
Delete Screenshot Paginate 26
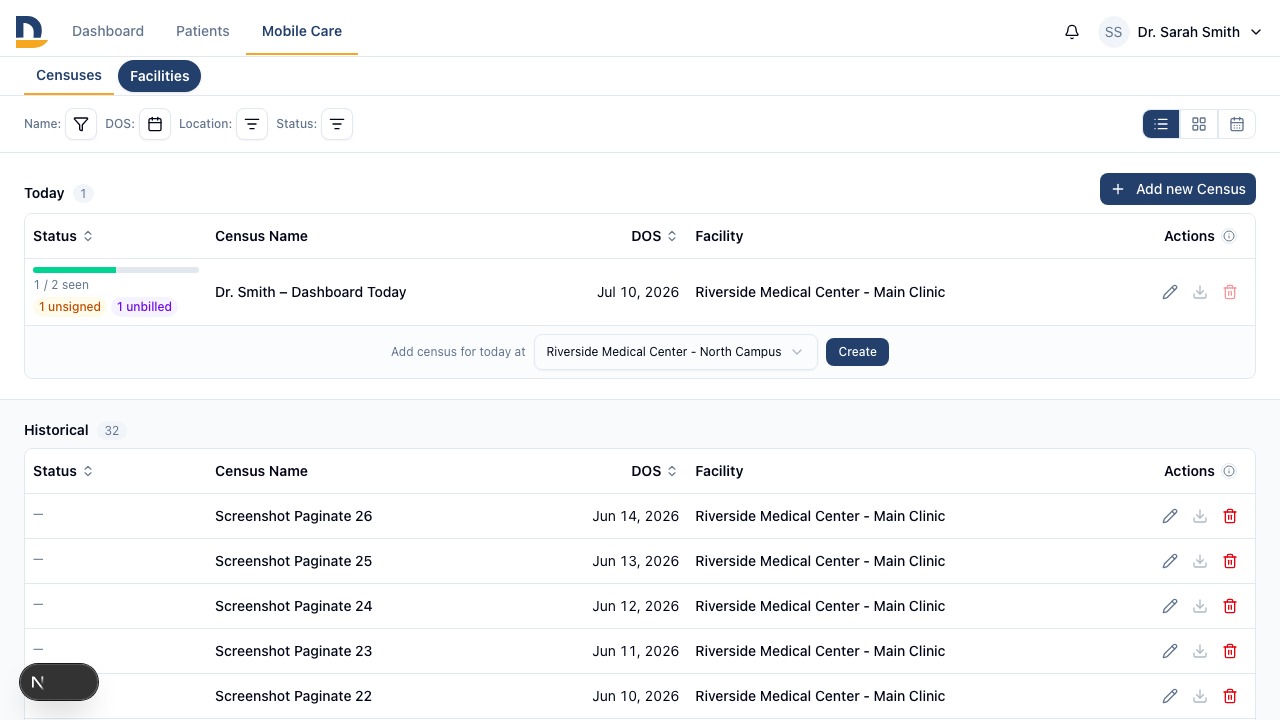point(1230,516)
